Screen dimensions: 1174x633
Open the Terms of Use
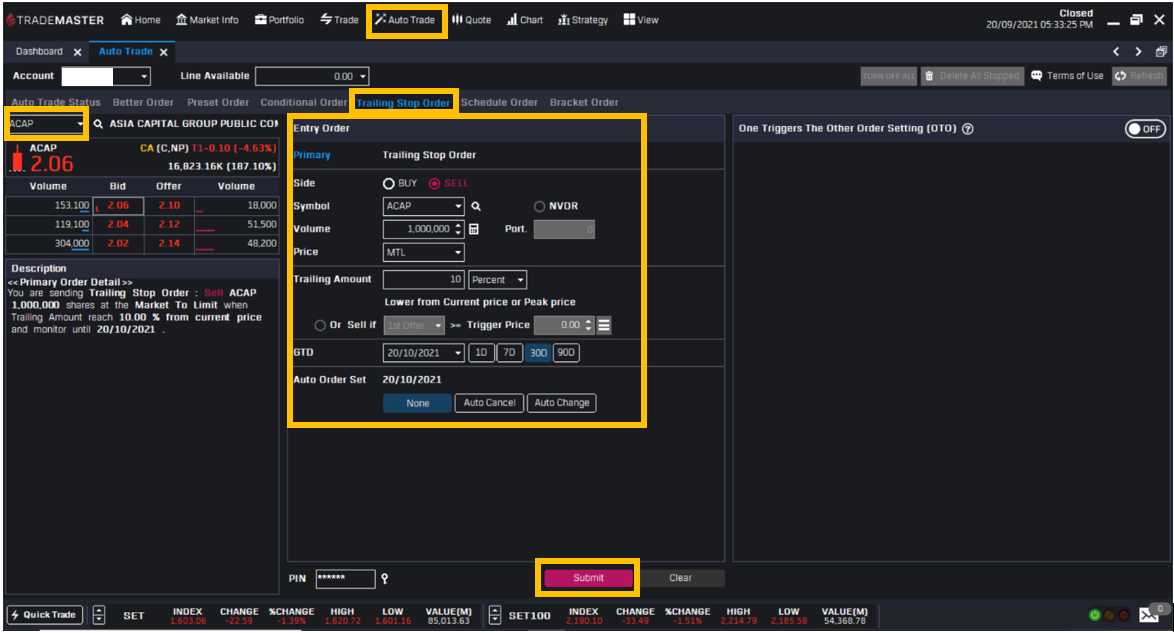click(1067, 76)
